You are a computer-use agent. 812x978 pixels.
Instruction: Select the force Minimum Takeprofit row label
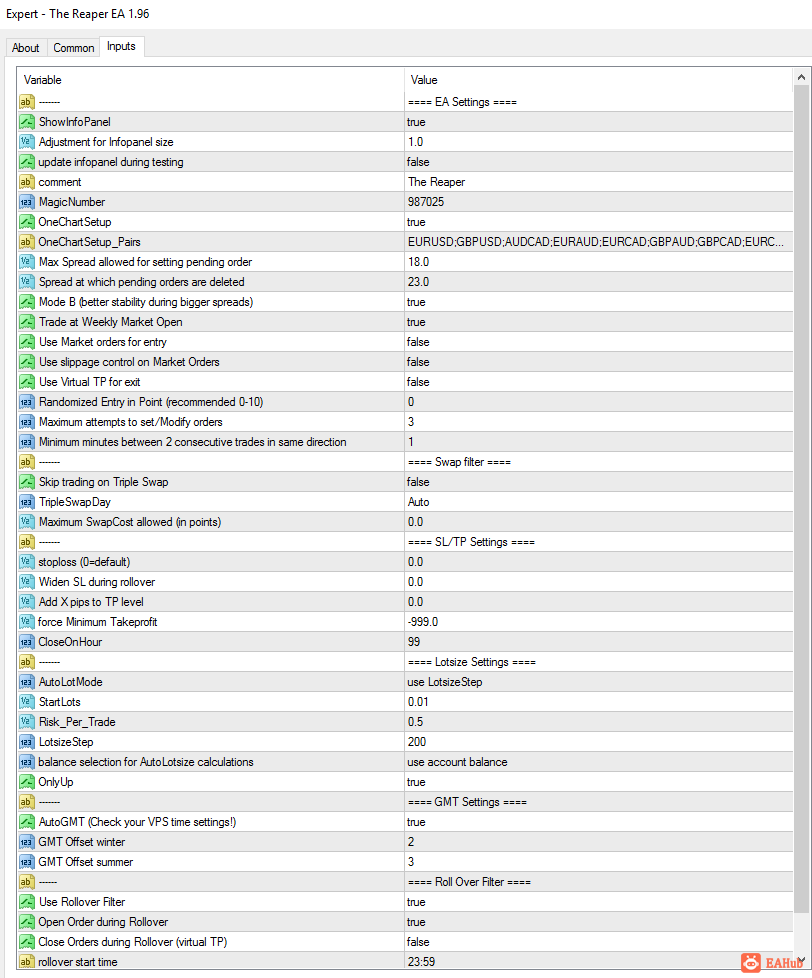tap(97, 622)
